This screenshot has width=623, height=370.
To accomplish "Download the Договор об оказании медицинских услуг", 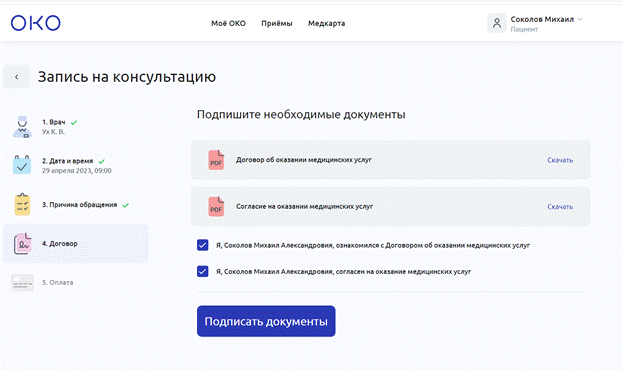I will click(560, 160).
